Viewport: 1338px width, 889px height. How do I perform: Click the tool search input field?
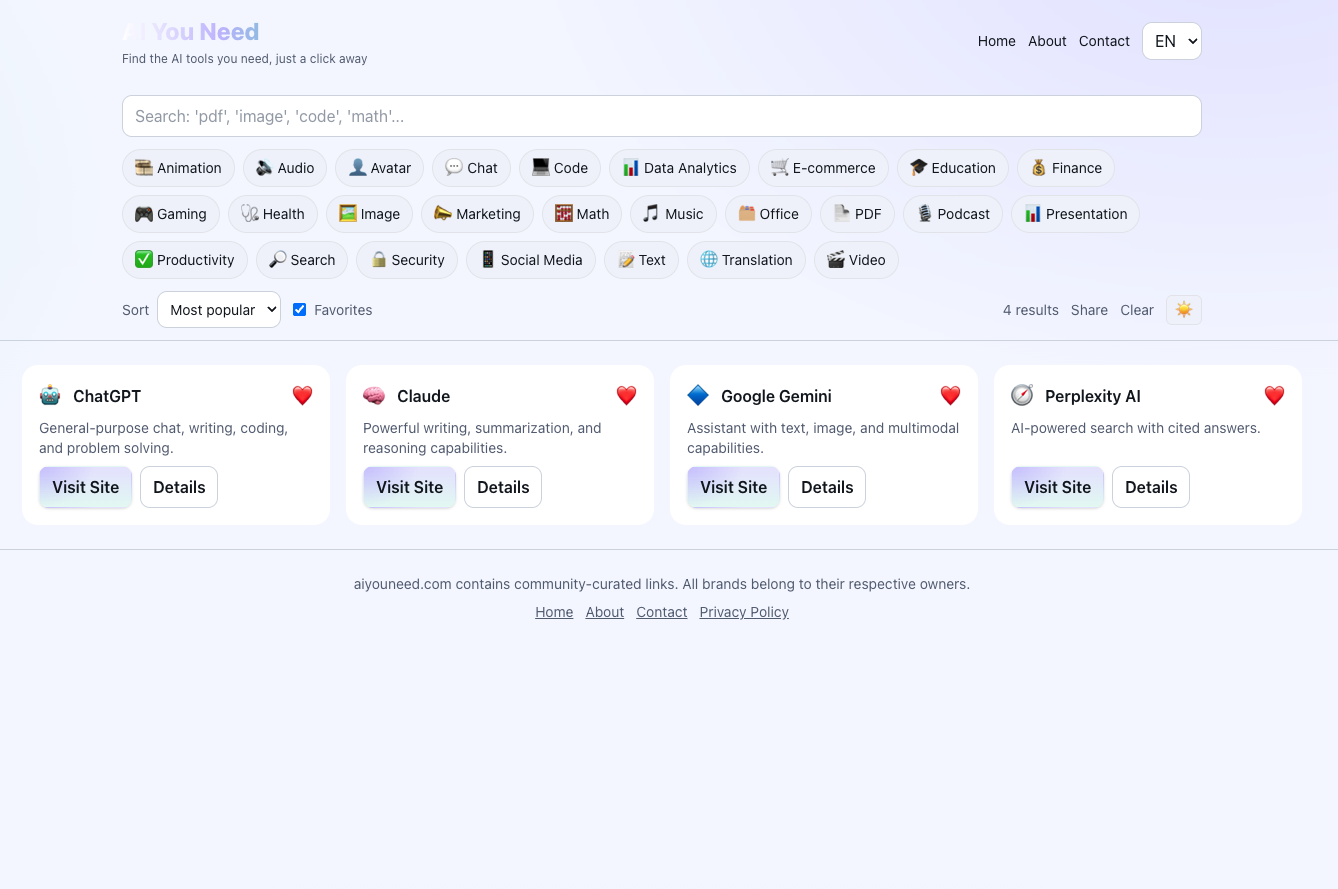click(662, 116)
